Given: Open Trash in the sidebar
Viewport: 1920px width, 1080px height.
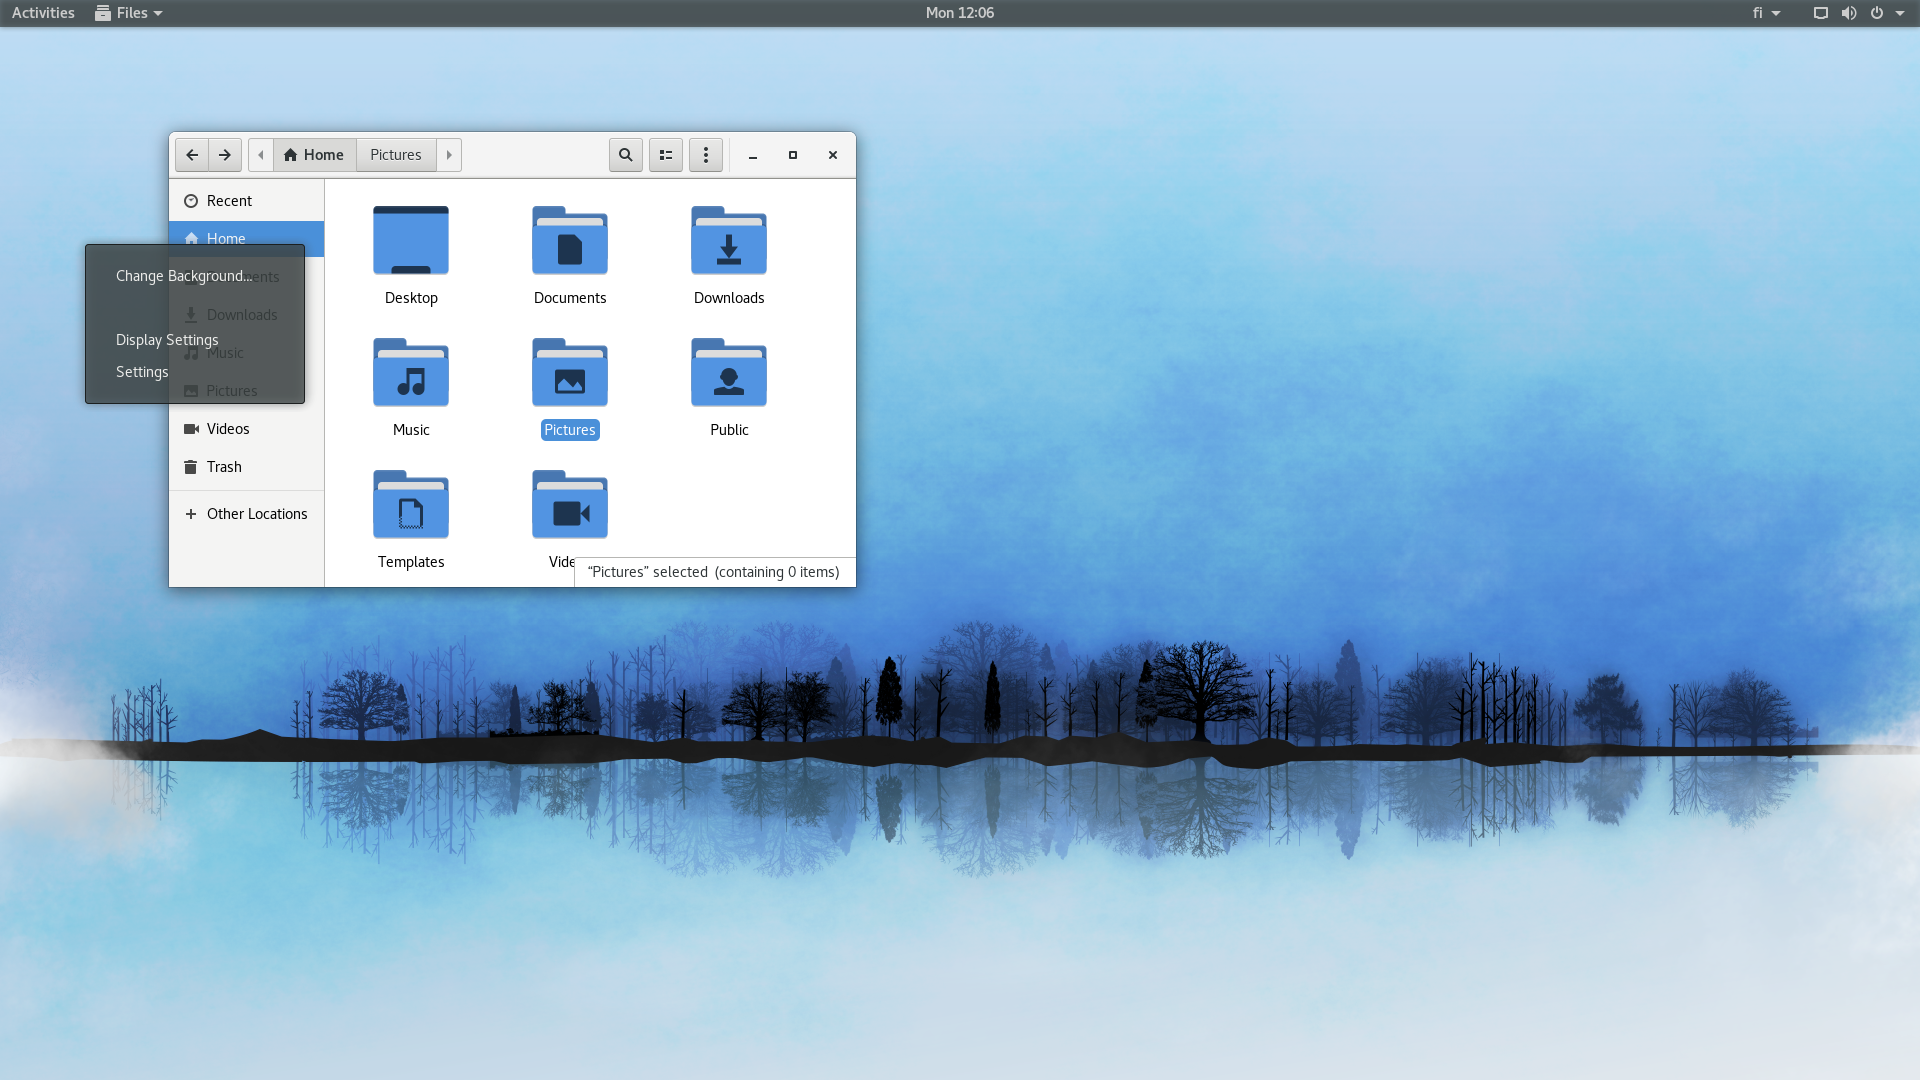Looking at the screenshot, I should click(246, 467).
